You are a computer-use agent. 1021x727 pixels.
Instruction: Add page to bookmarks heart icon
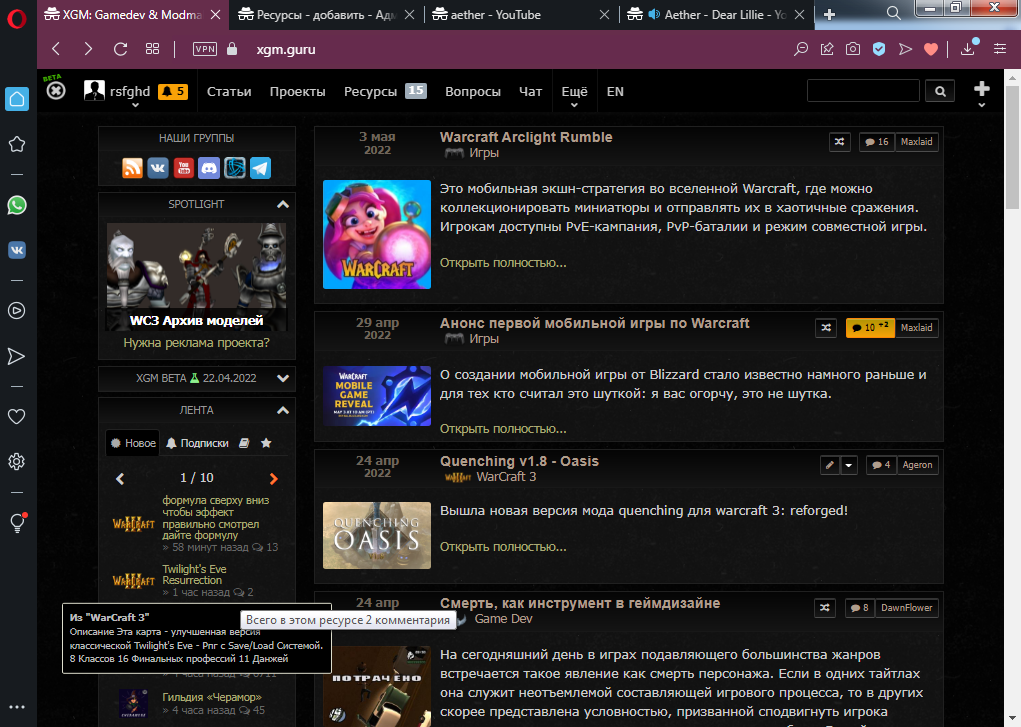pos(931,49)
